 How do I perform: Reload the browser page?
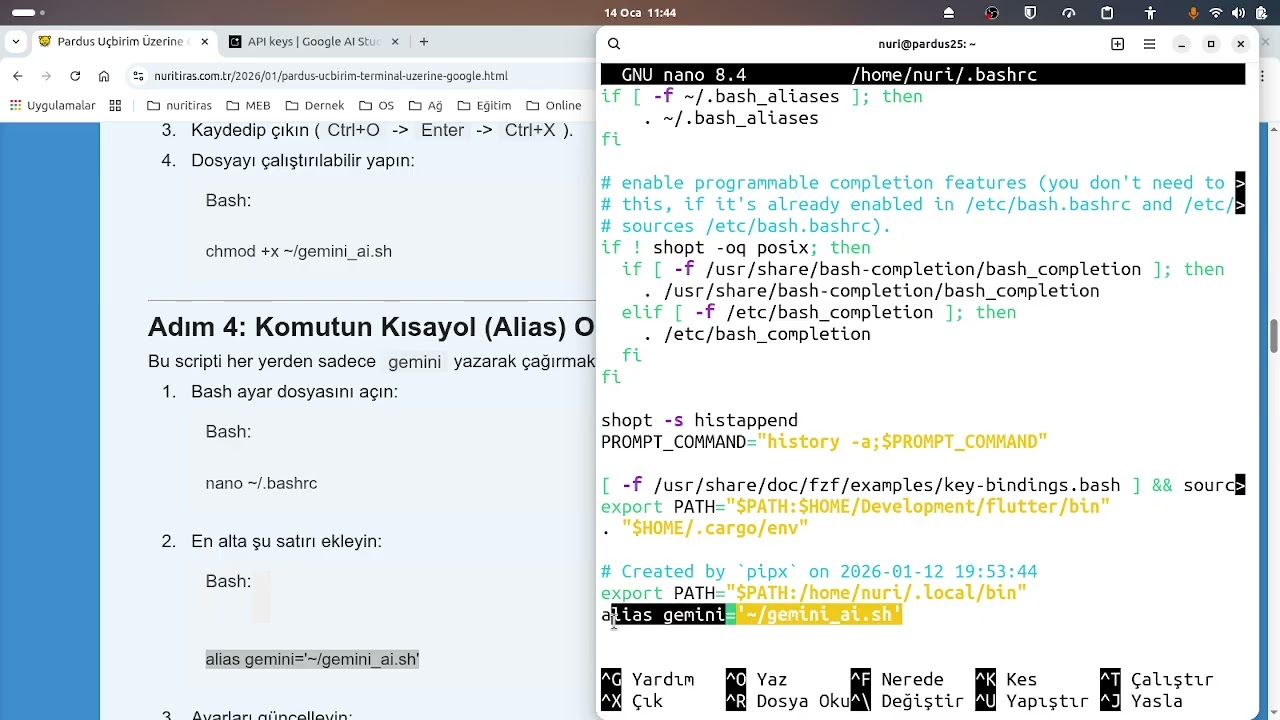coord(75,76)
